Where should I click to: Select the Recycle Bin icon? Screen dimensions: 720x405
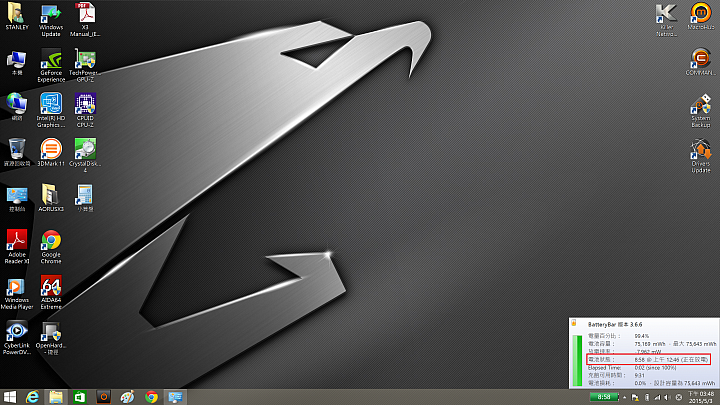point(17,152)
